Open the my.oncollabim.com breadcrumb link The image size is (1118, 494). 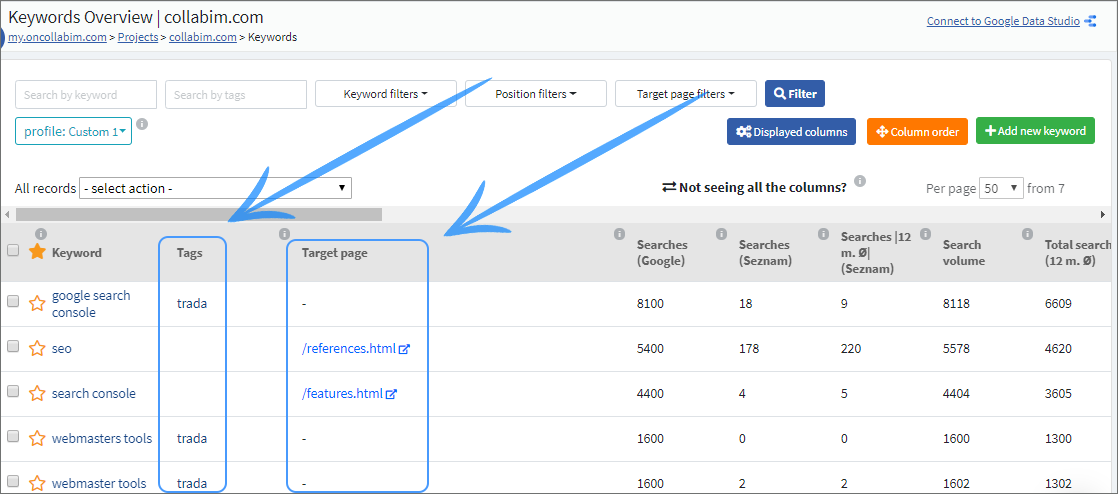click(x=58, y=37)
